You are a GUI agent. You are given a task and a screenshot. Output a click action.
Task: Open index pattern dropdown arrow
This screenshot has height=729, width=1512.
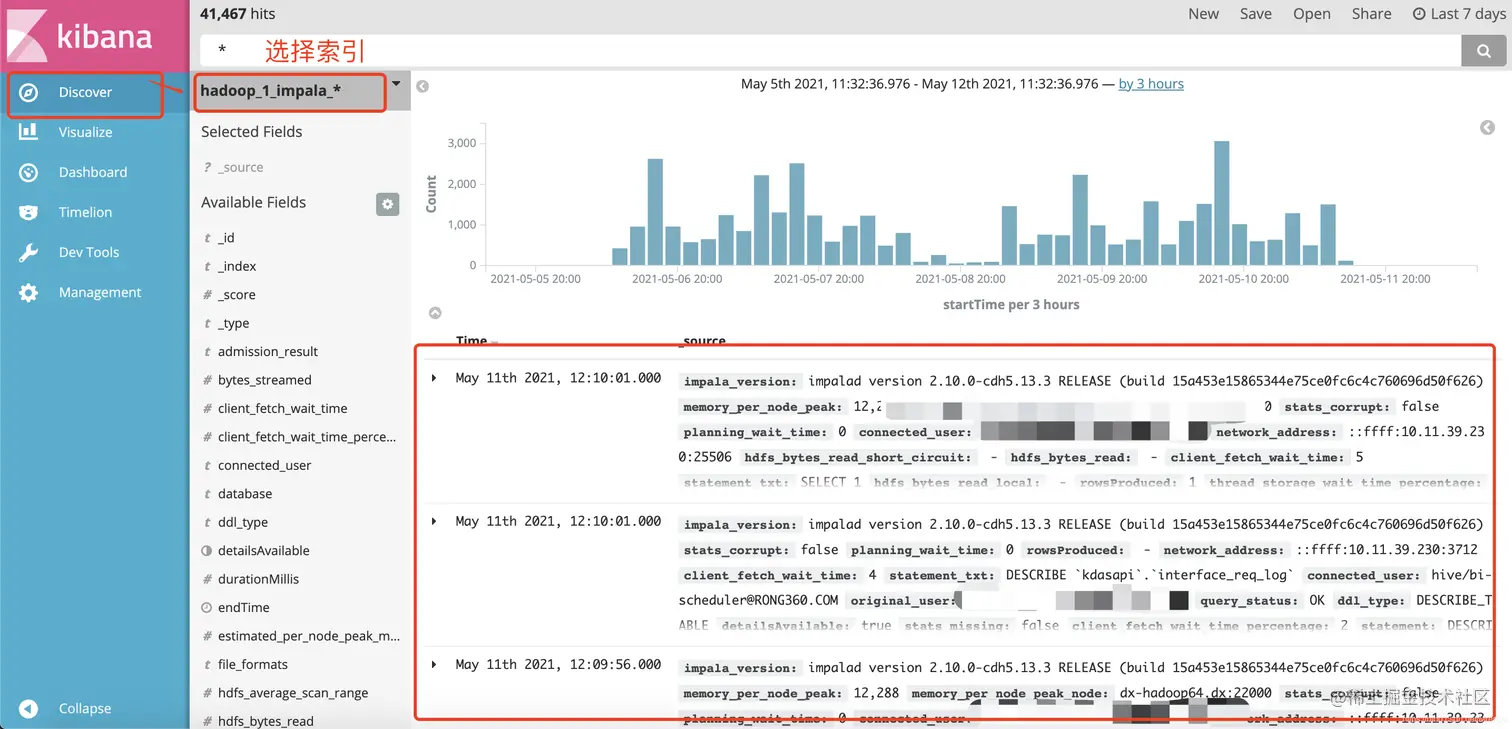click(396, 84)
